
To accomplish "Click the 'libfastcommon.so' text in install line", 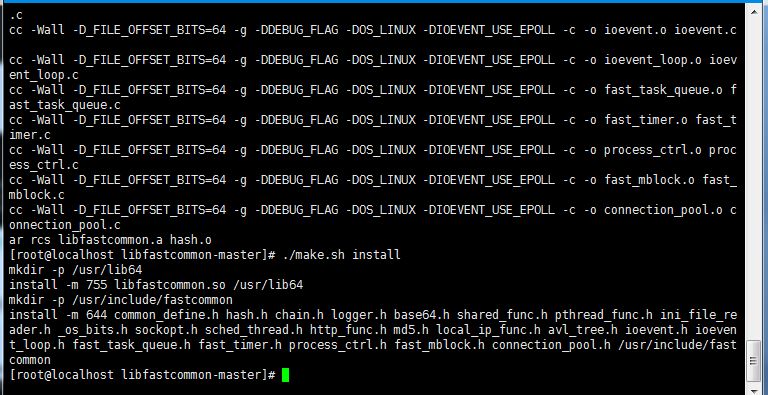I will (169, 285).
